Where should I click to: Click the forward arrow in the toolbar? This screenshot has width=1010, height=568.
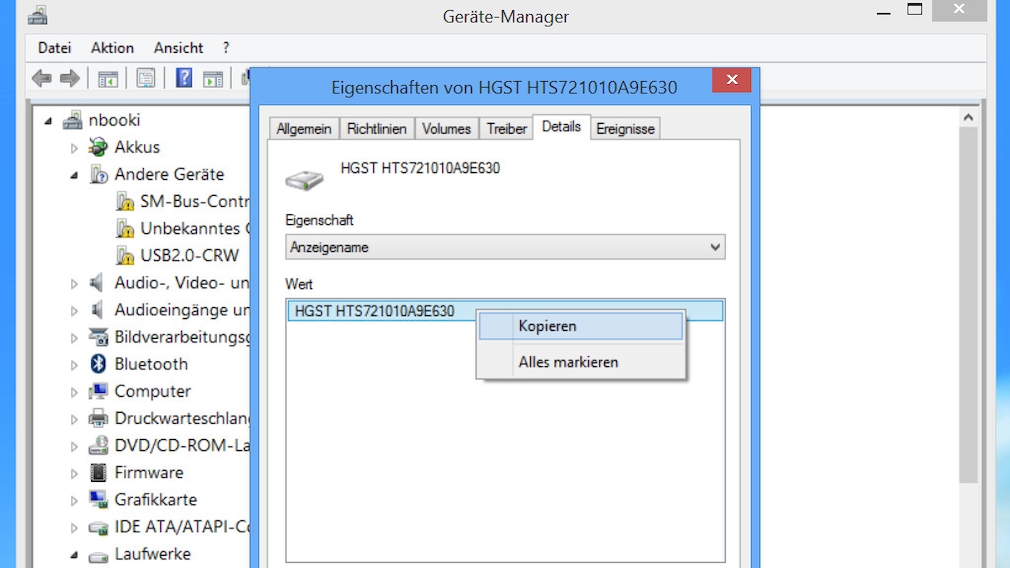tap(70, 79)
